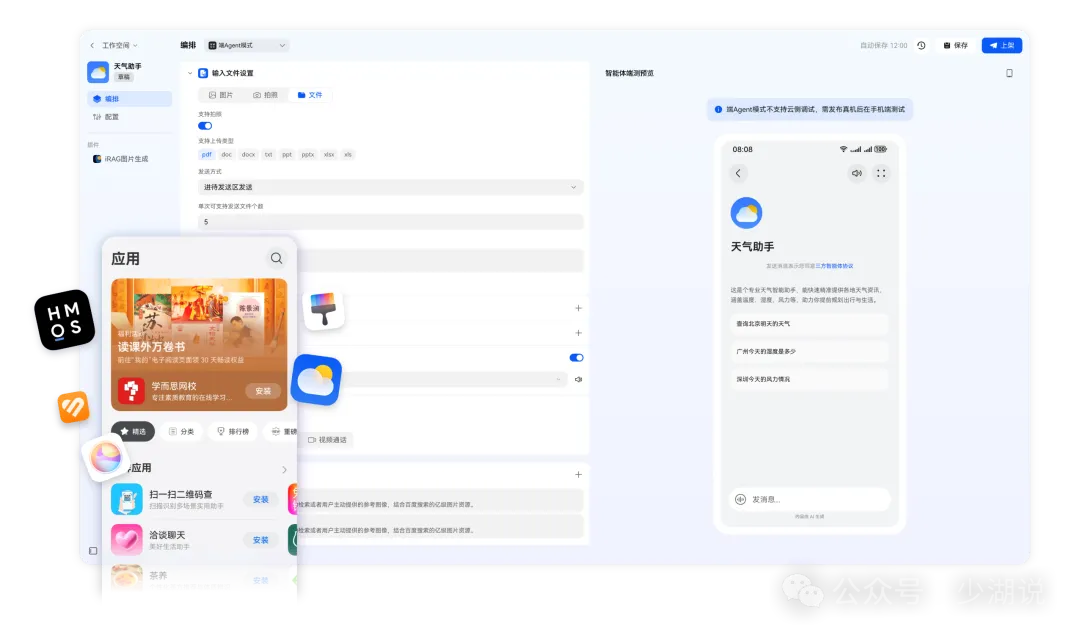The width and height of the screenshot is (1080, 635).
Task: Switch to the 图片 tab
Action: click(x=221, y=95)
